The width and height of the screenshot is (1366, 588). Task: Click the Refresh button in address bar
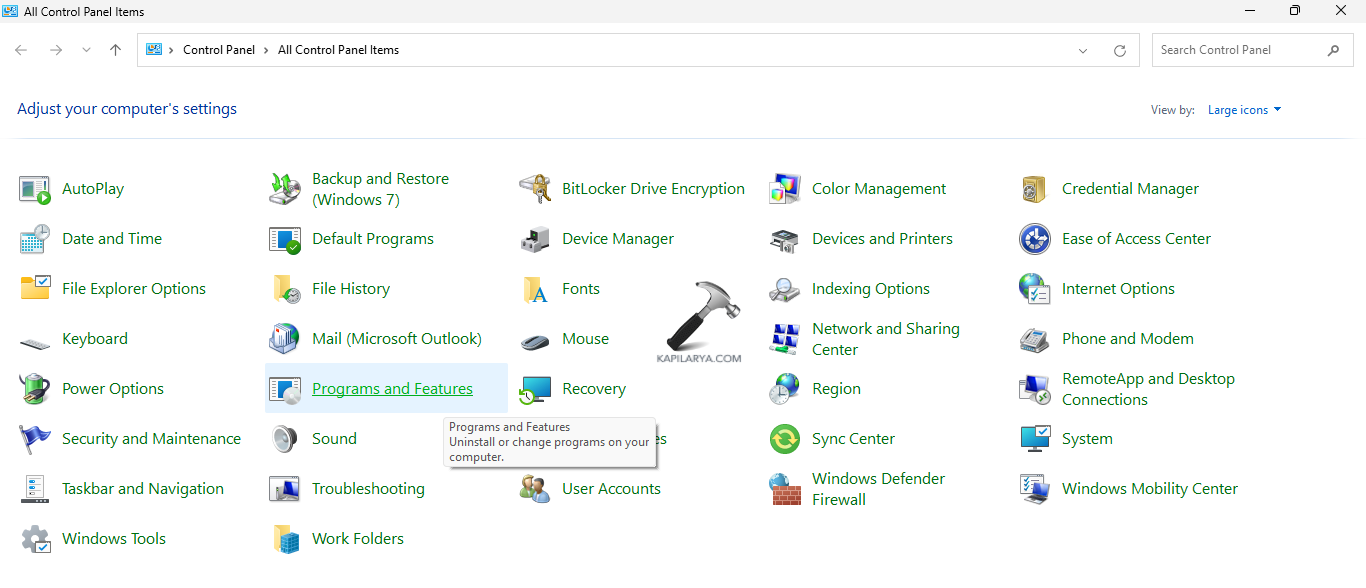tap(1120, 50)
